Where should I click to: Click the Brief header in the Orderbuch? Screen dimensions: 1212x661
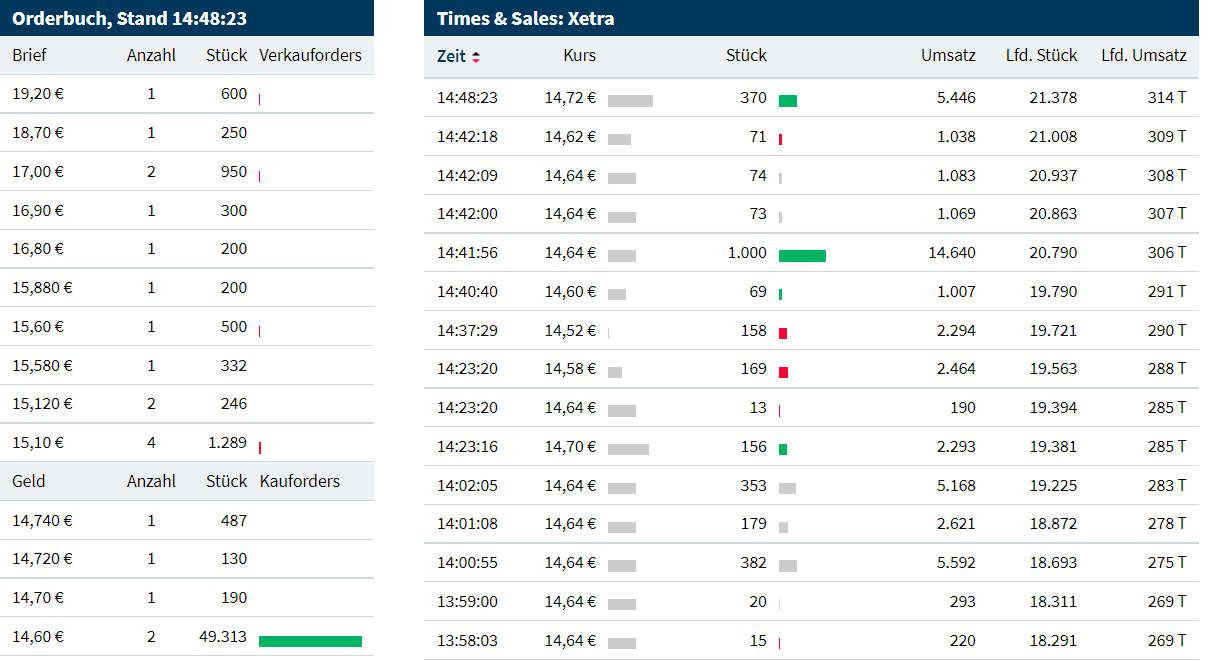pyautogui.click(x=29, y=55)
